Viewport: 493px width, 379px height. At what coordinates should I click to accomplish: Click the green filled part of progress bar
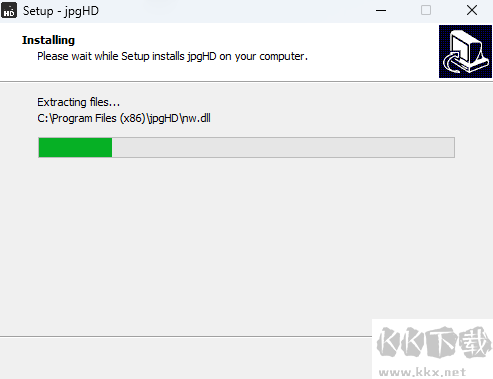click(x=75, y=147)
